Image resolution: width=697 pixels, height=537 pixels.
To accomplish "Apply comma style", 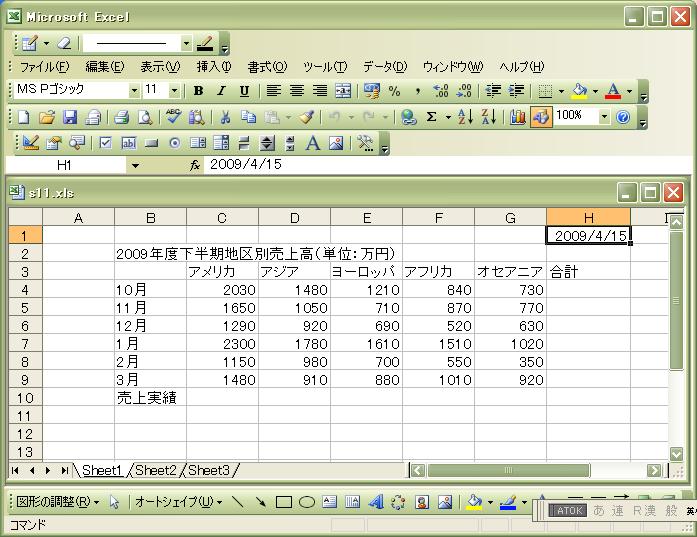I will (x=417, y=91).
